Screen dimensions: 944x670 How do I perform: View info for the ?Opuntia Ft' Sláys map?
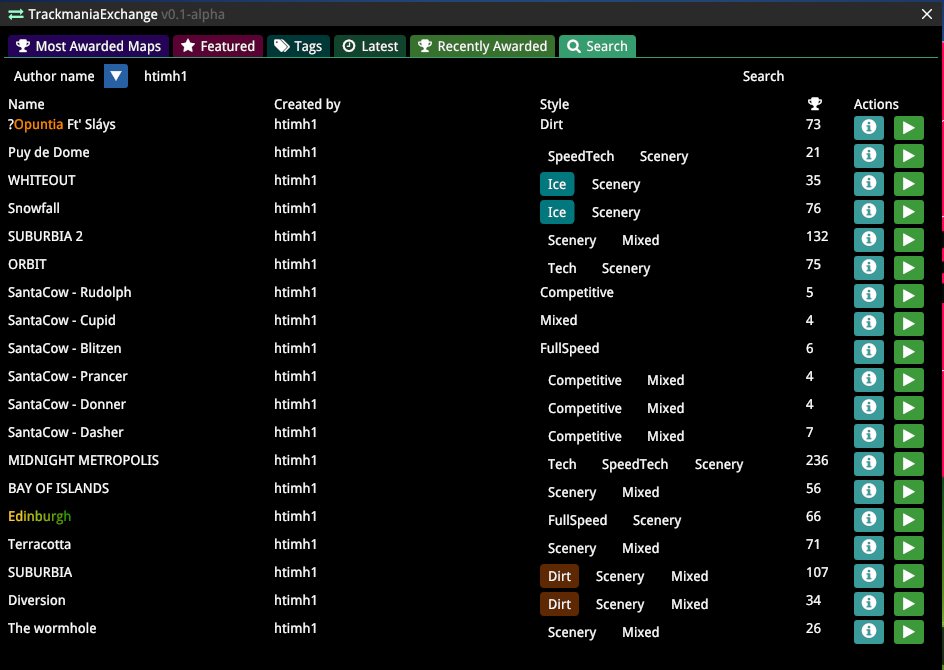(x=868, y=128)
